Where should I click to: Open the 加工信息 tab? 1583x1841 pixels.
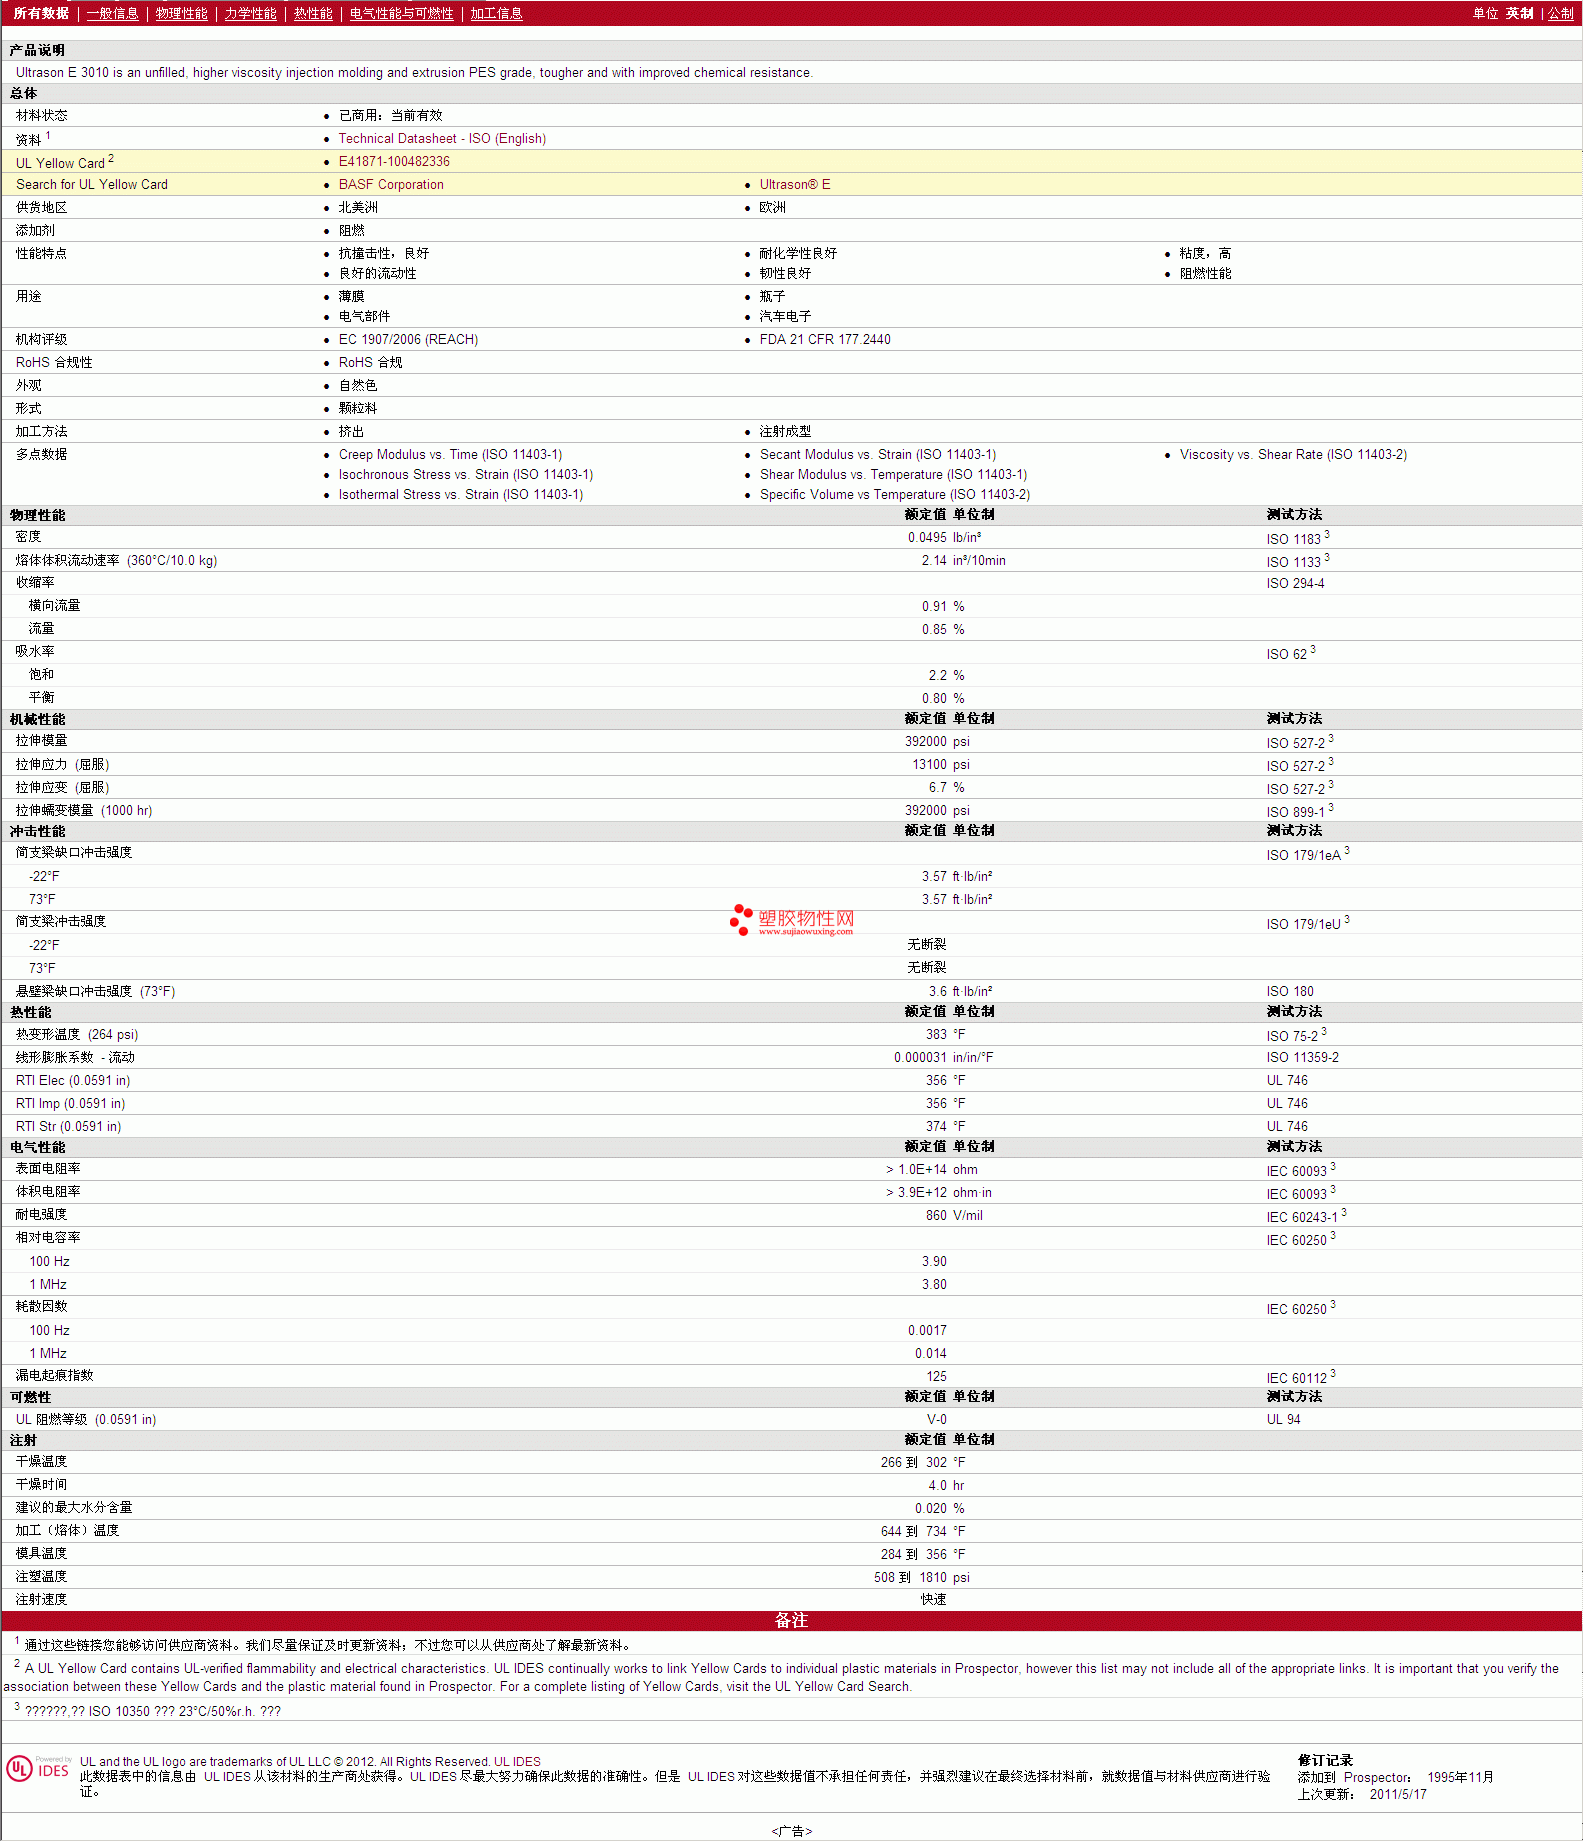pyautogui.click(x=497, y=13)
